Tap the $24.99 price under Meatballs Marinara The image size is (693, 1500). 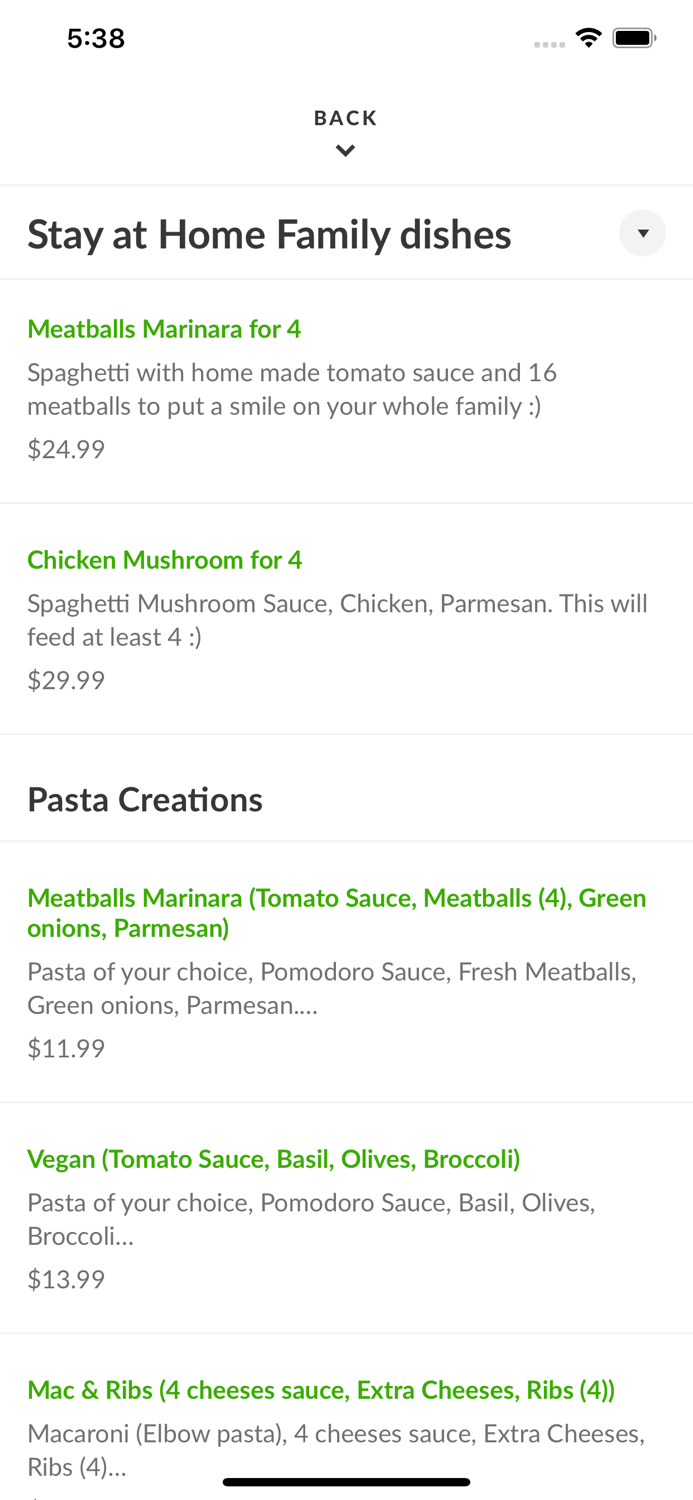click(x=66, y=449)
